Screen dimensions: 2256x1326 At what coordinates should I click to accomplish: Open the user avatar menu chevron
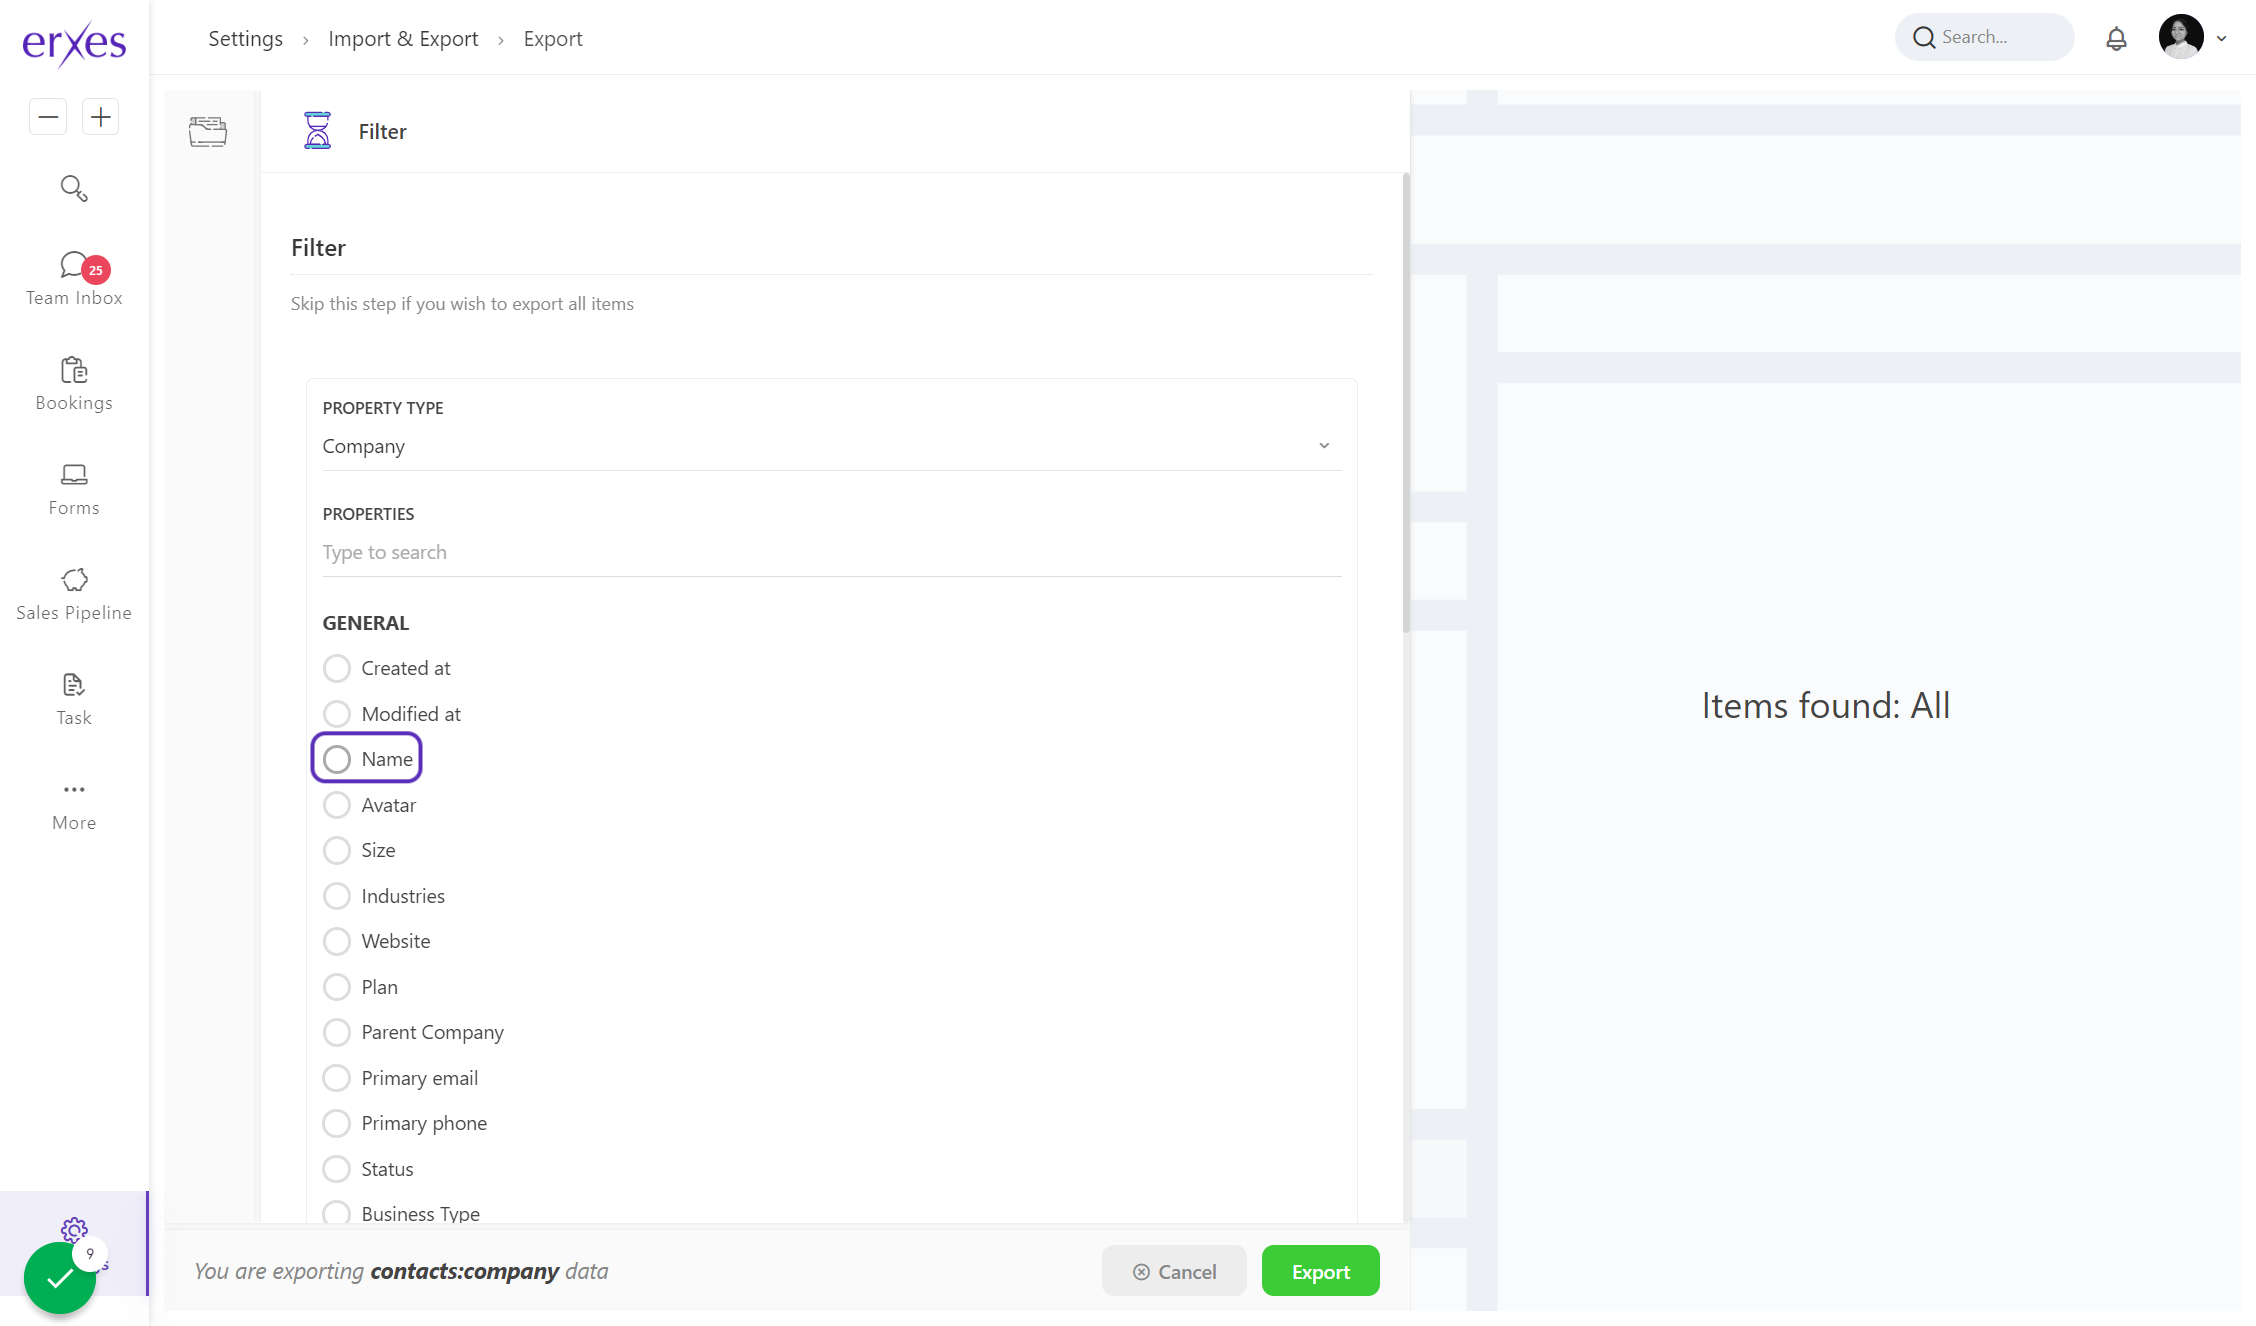point(2222,39)
